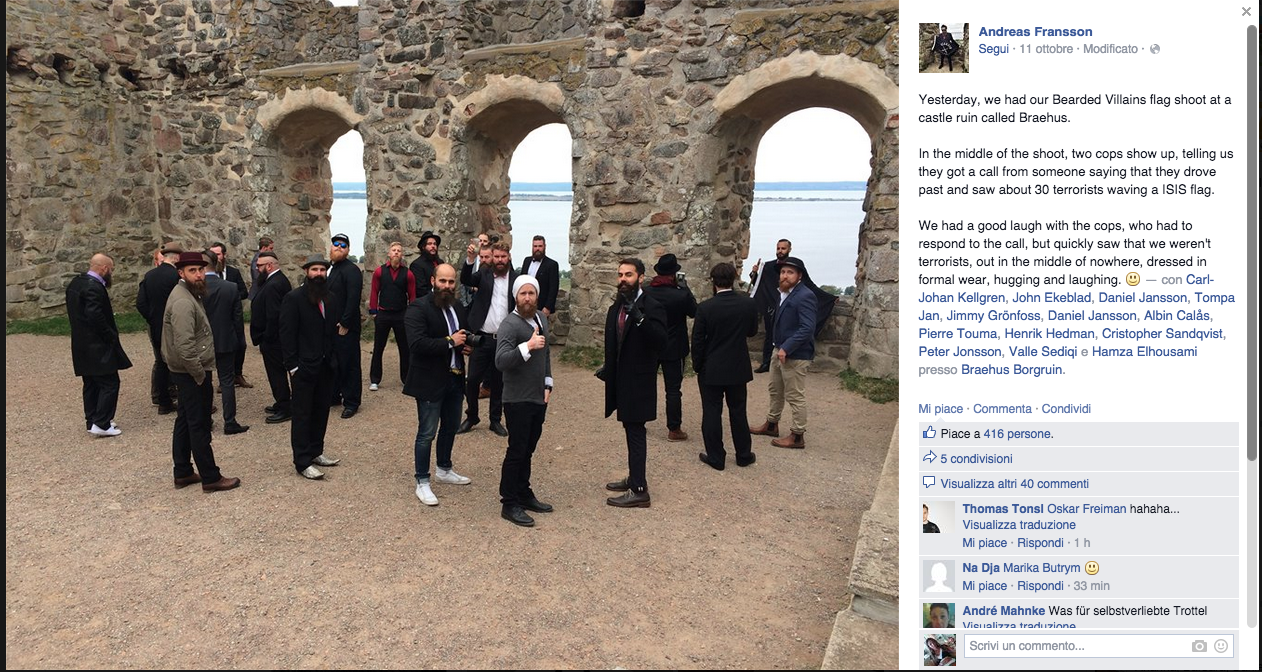Open the Braehus Borgruin location link
This screenshot has height=672, width=1262.
click(1012, 370)
